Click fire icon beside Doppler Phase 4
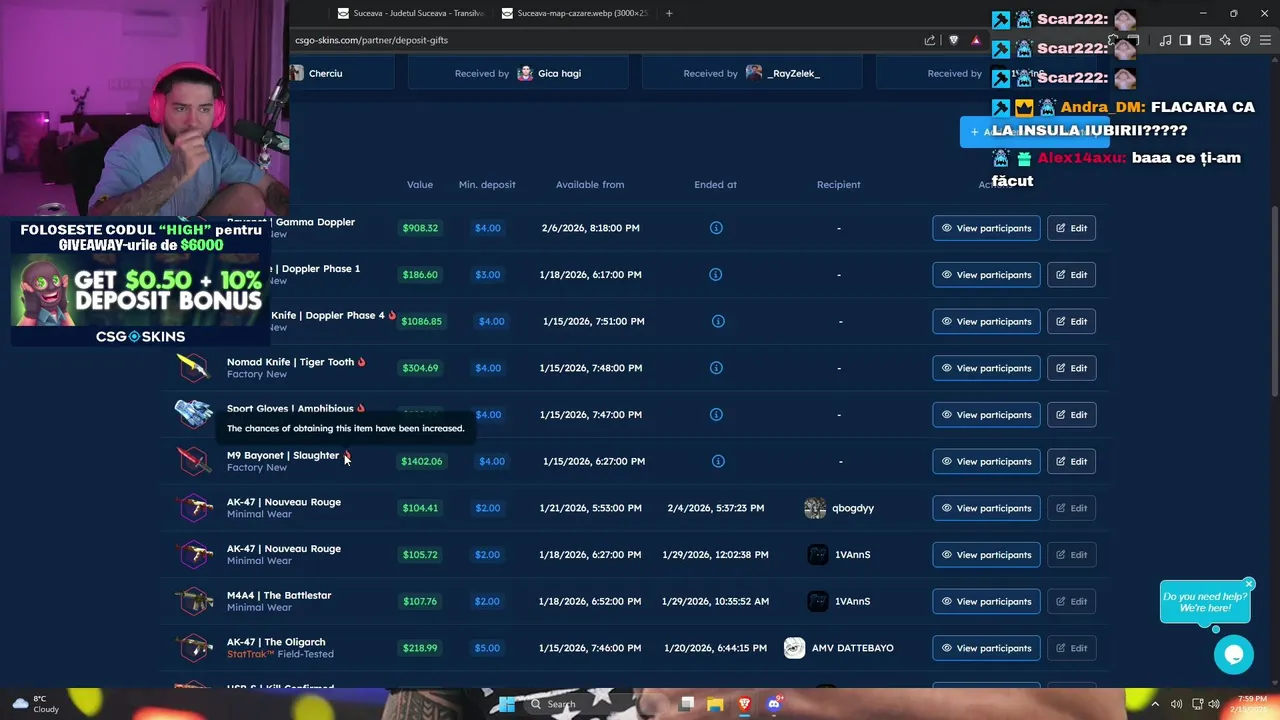1280x720 pixels. click(x=392, y=315)
